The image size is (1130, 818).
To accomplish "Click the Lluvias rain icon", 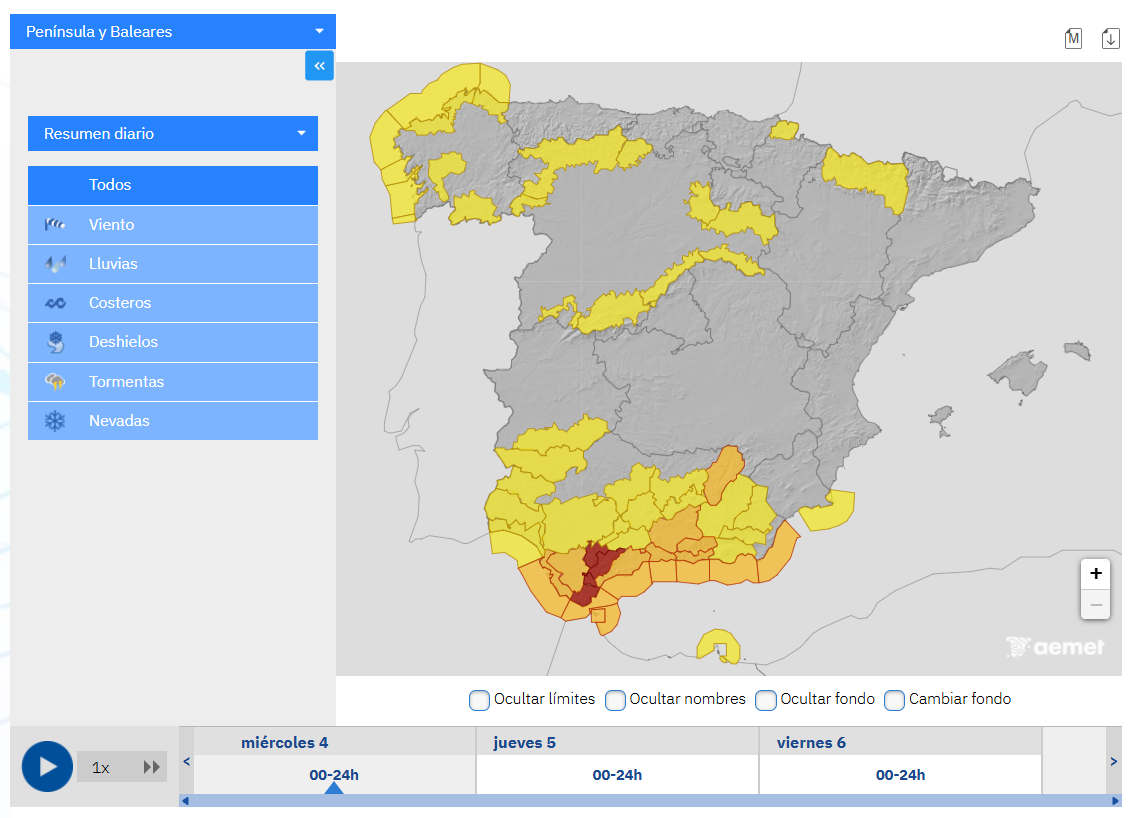I will [x=55, y=264].
